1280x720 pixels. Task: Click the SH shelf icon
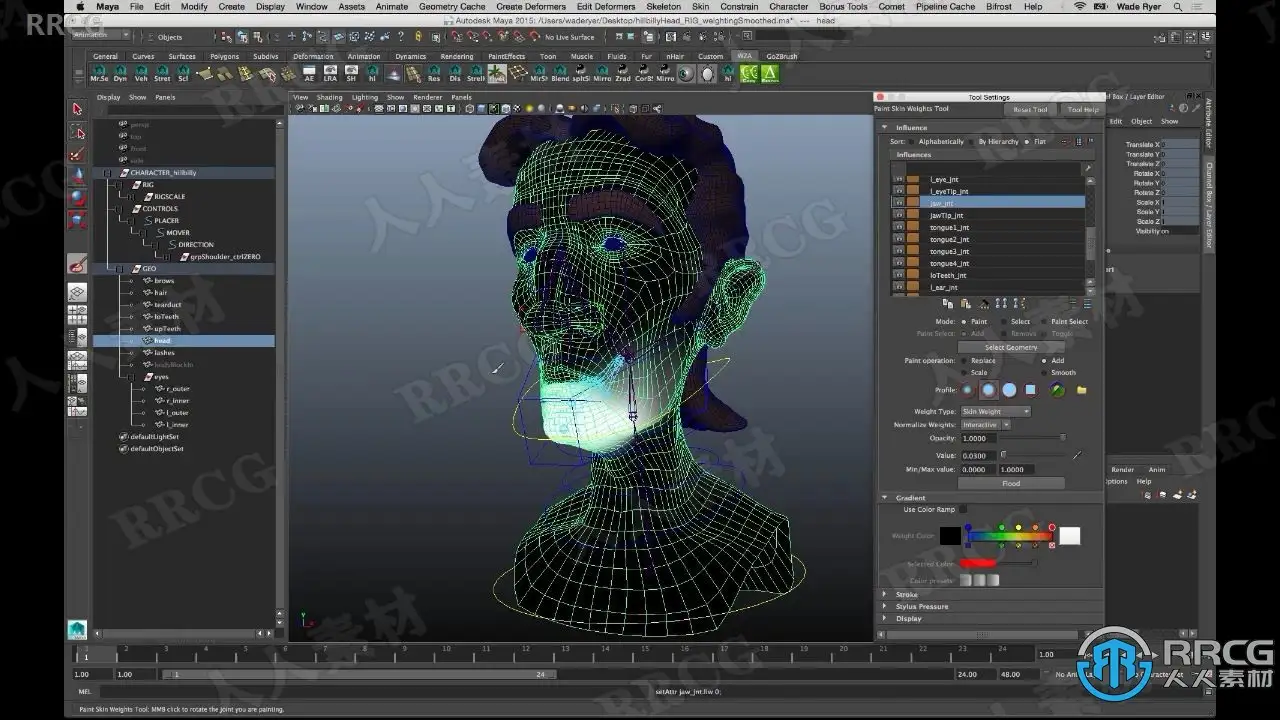[351, 73]
